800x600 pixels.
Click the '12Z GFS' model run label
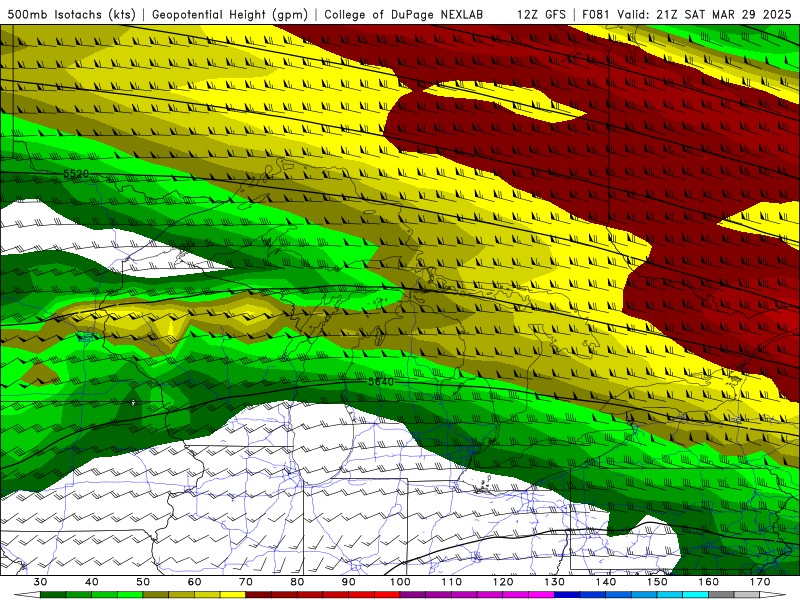pyautogui.click(x=541, y=15)
